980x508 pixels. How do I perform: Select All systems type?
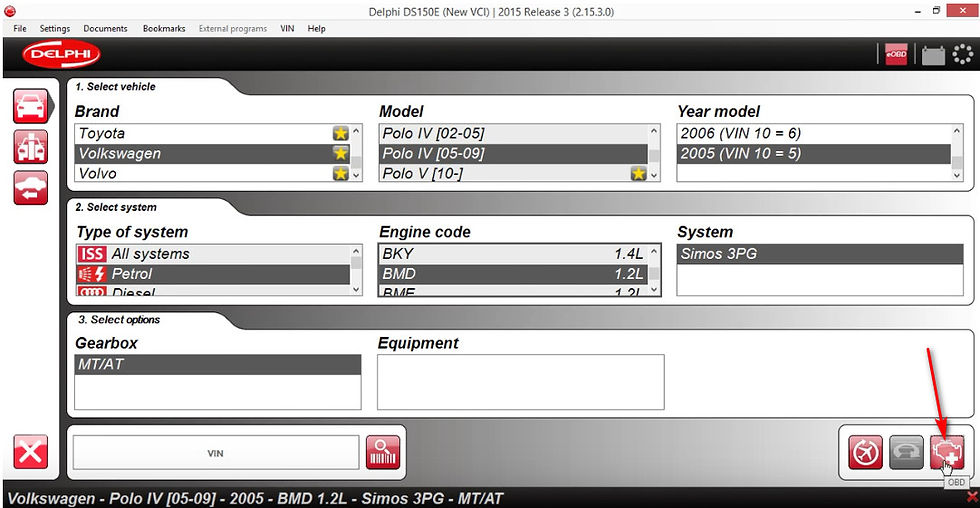point(212,254)
